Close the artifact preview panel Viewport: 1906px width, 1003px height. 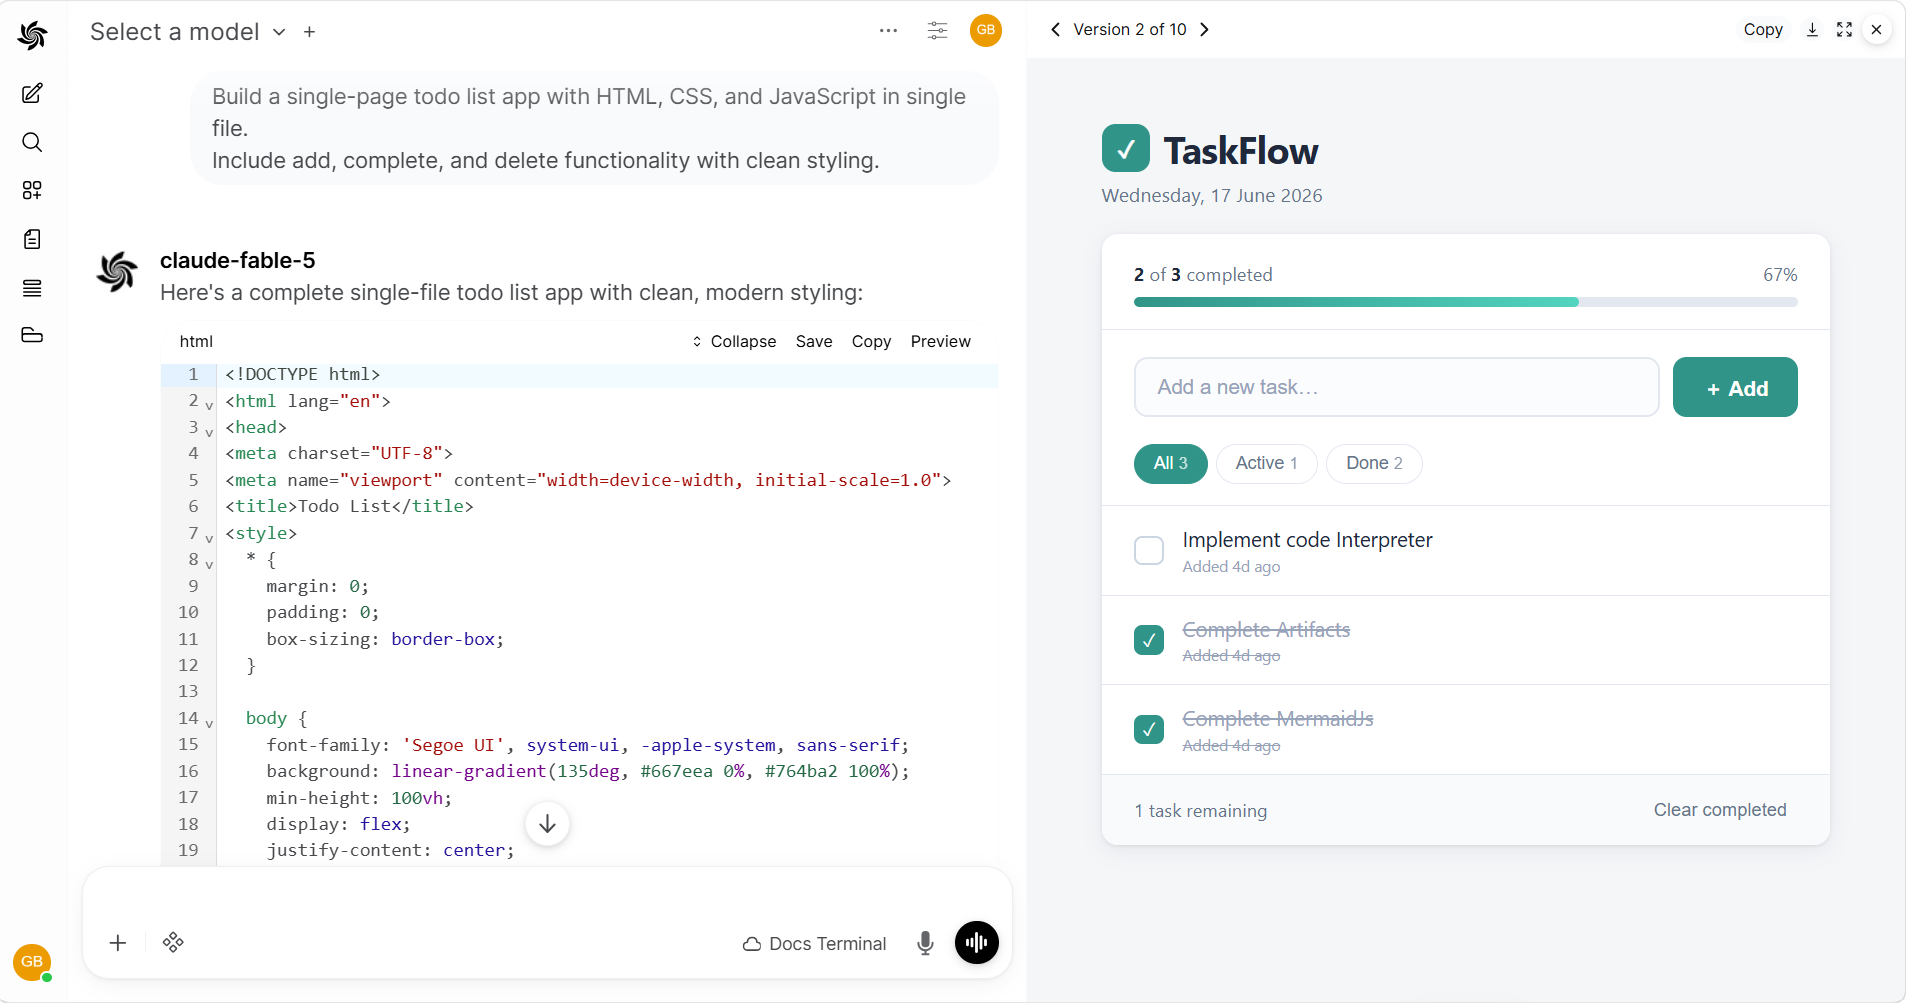point(1877,29)
